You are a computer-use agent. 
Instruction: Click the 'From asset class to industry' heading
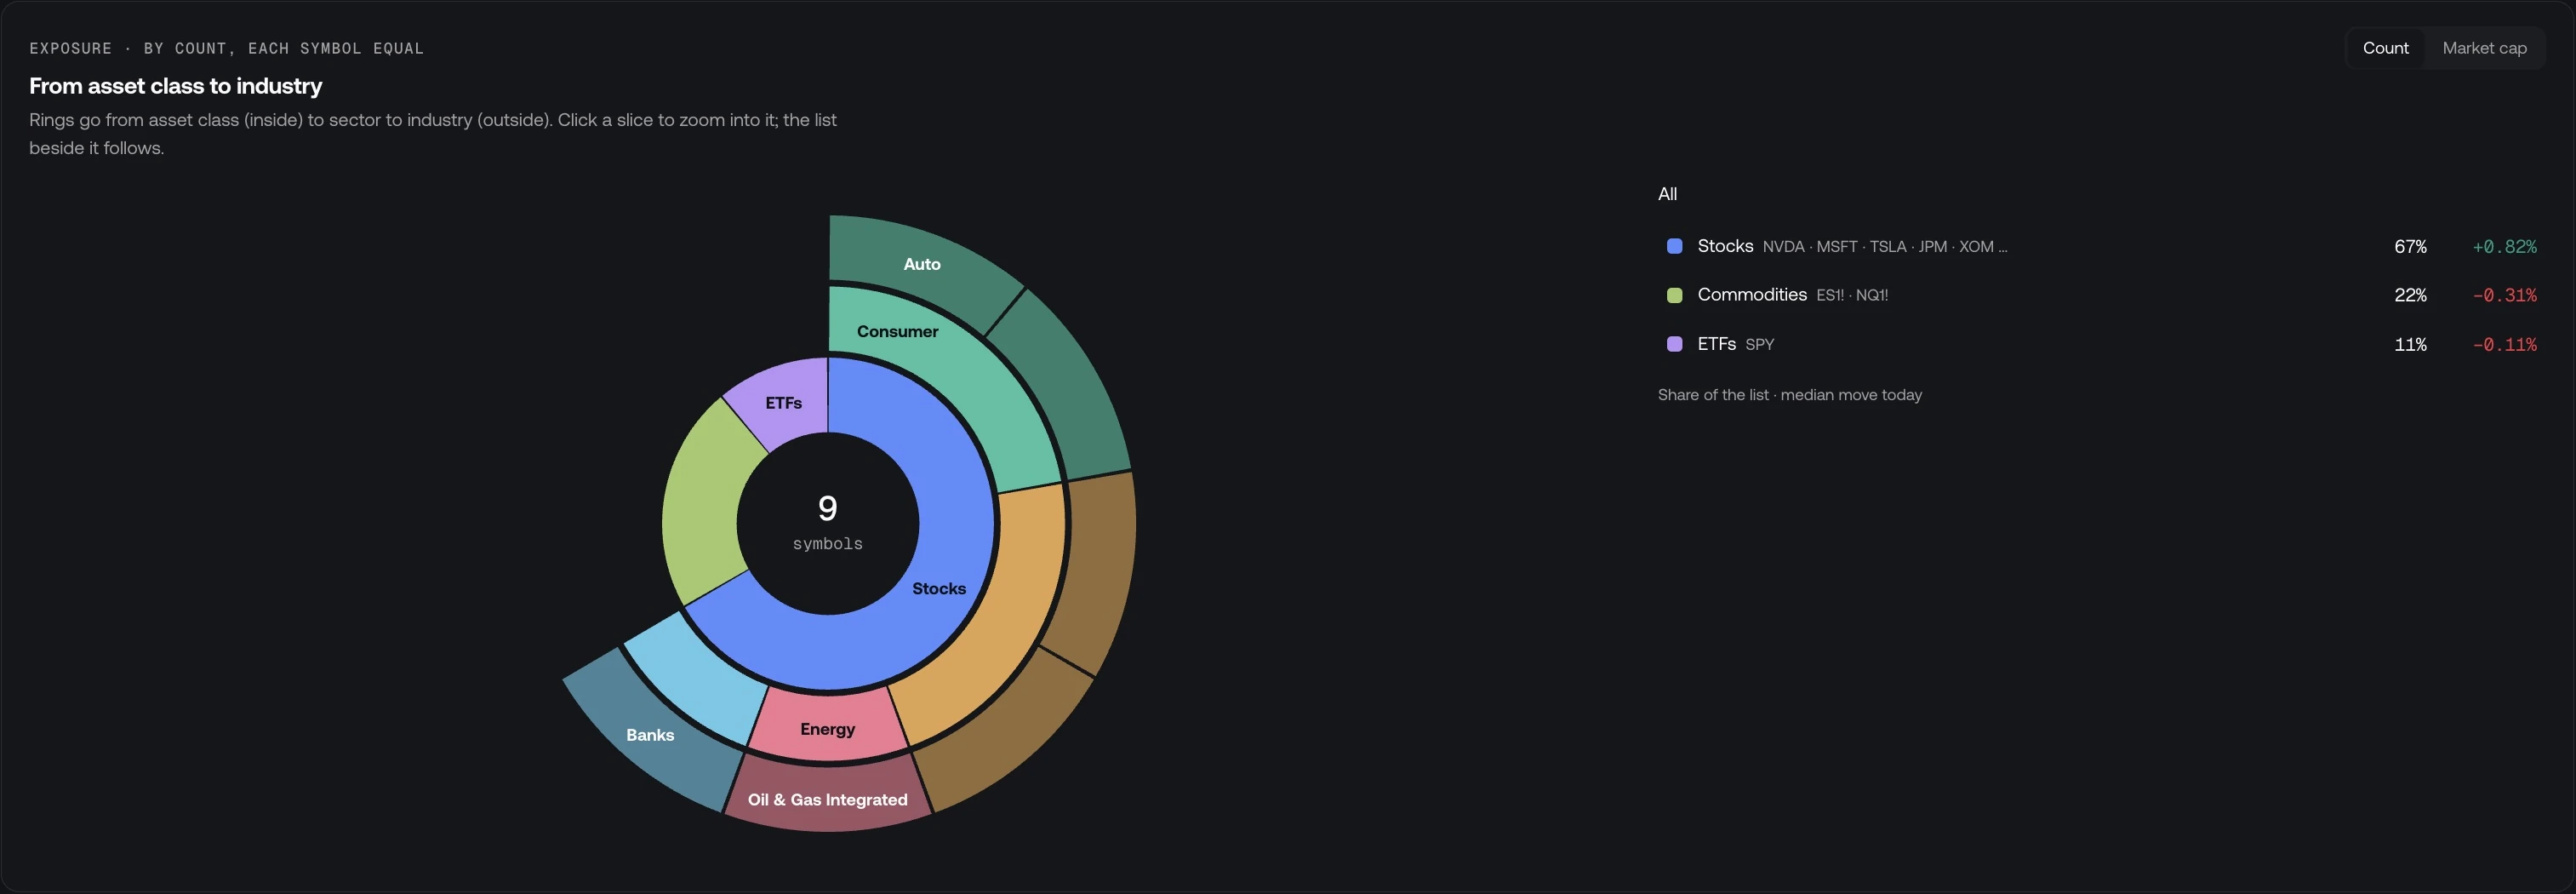point(176,86)
